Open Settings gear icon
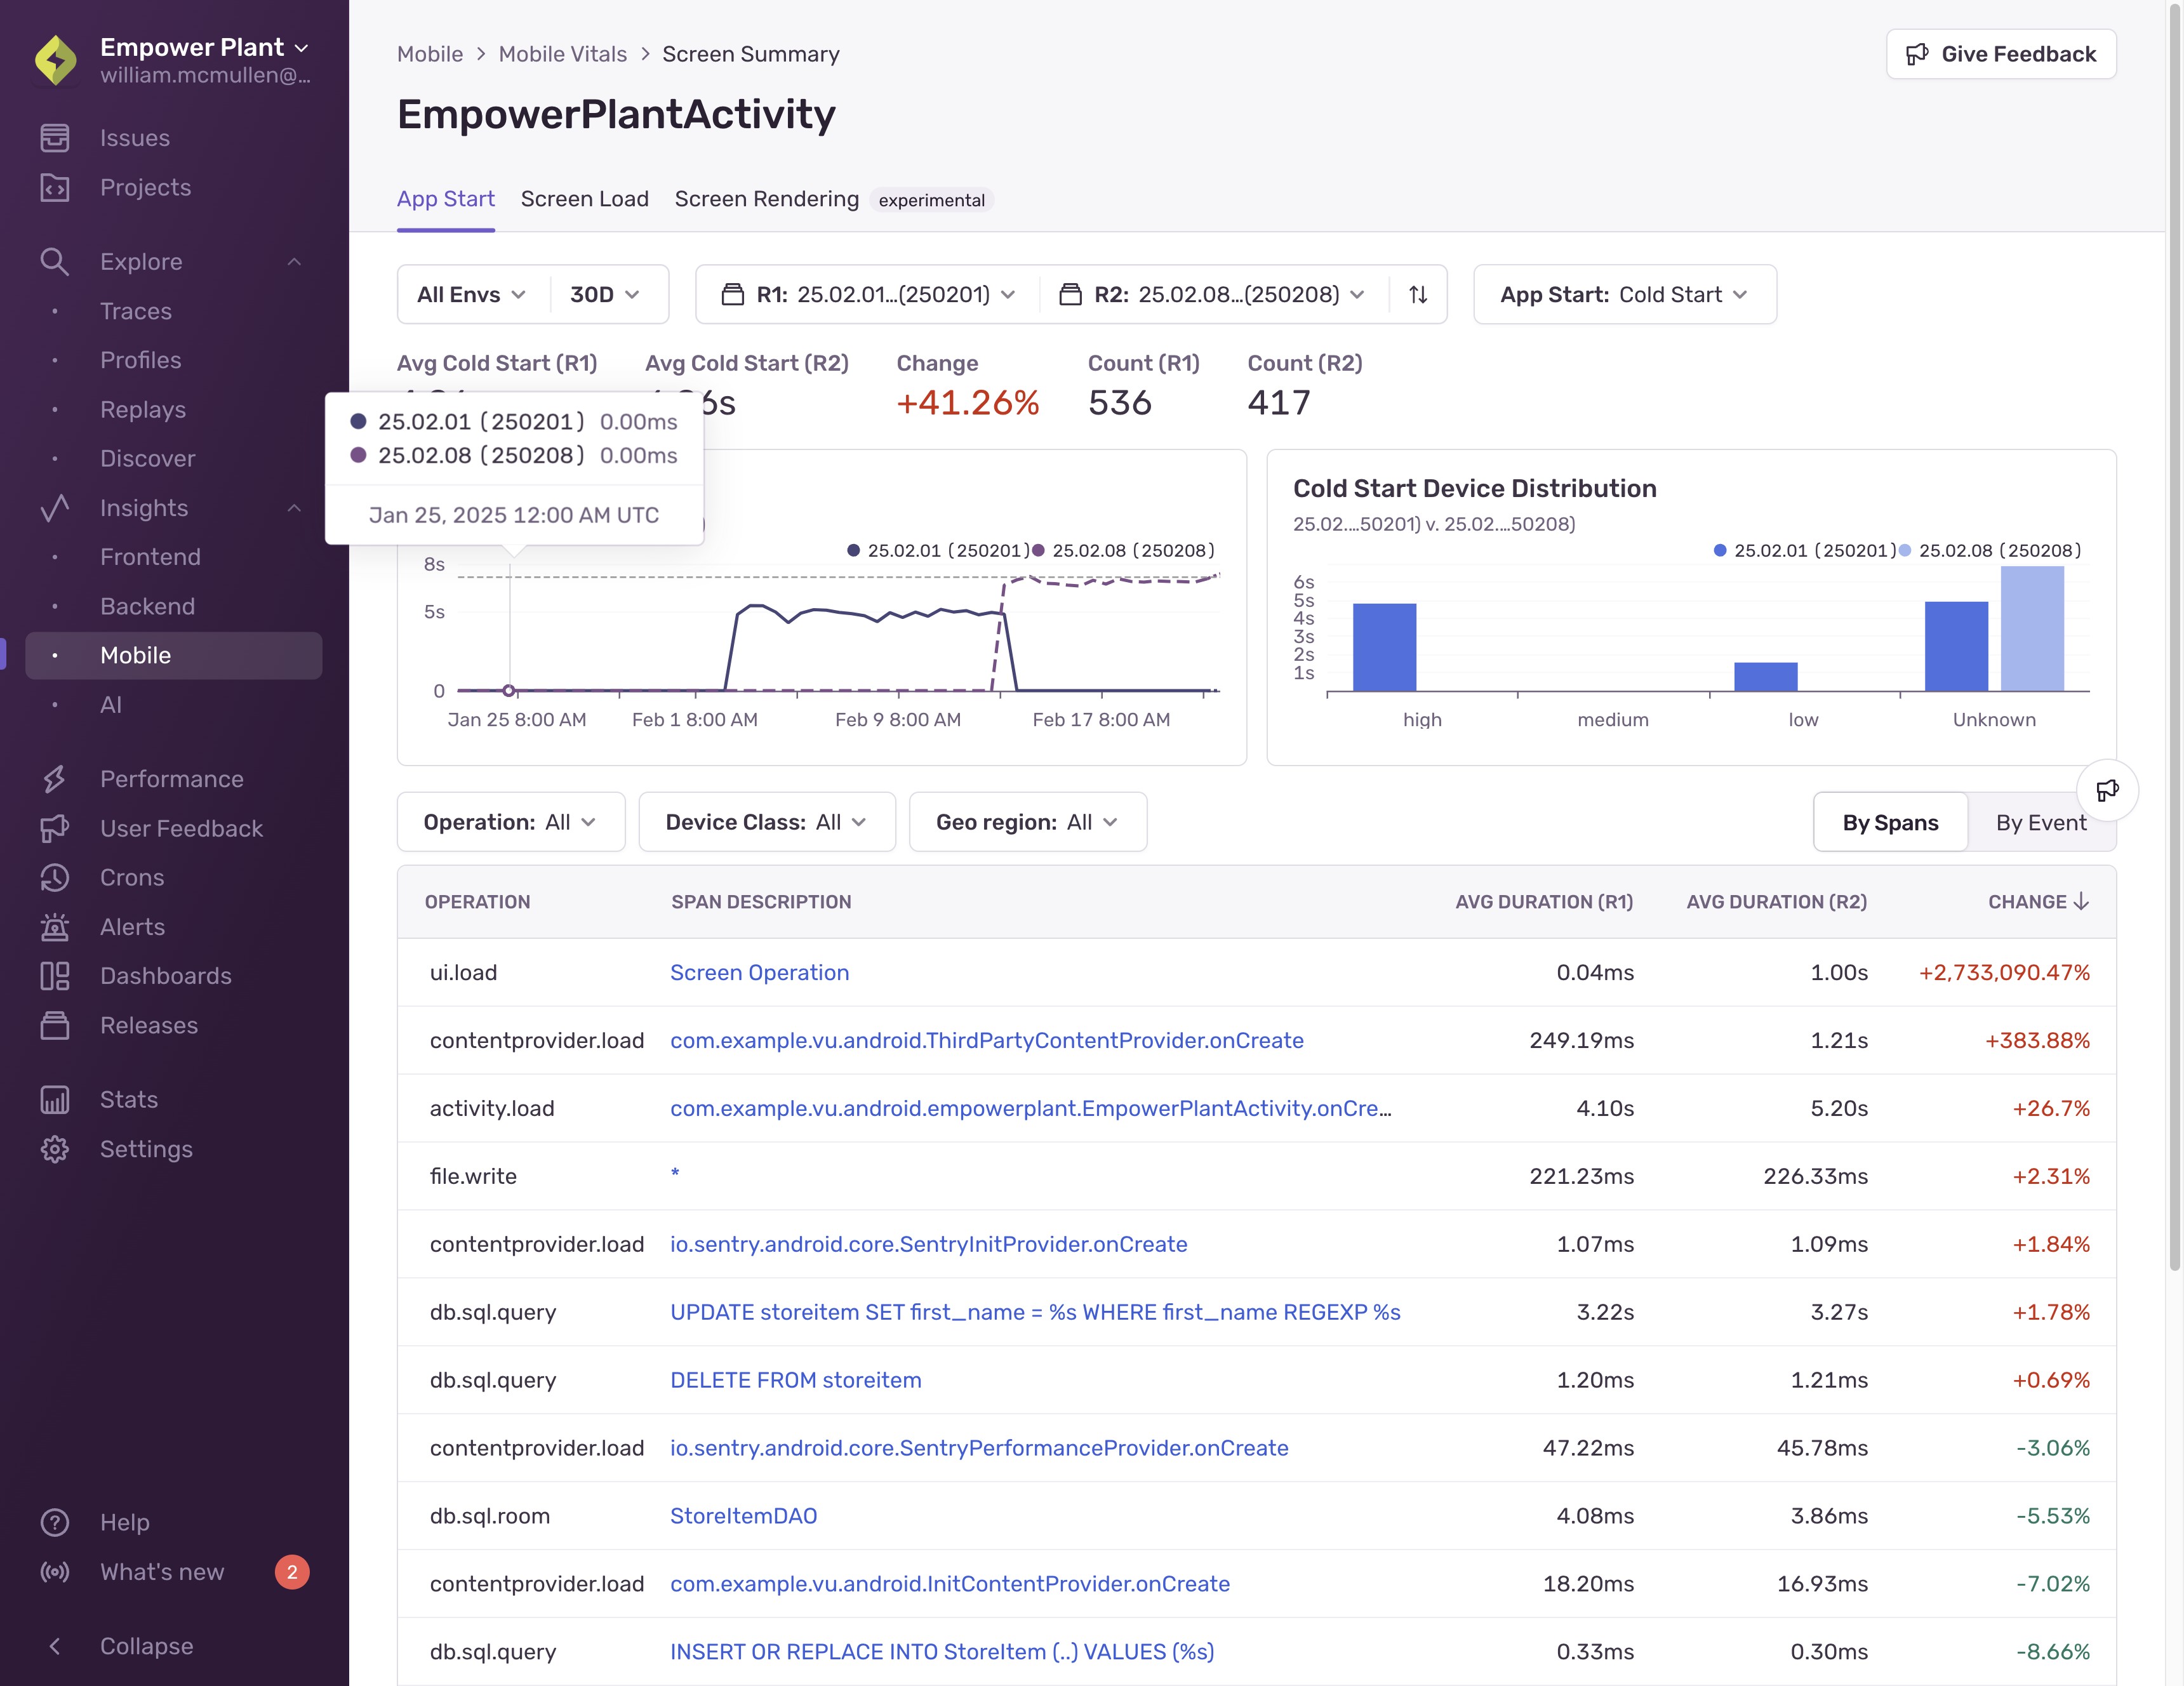This screenshot has height=1686, width=2184. click(x=54, y=1149)
